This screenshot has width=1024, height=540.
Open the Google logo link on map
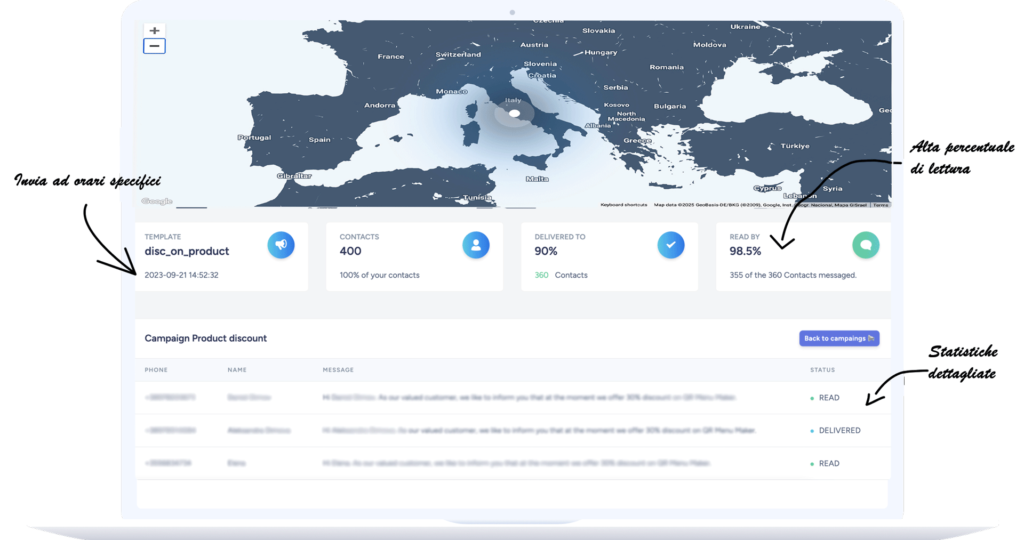(157, 201)
